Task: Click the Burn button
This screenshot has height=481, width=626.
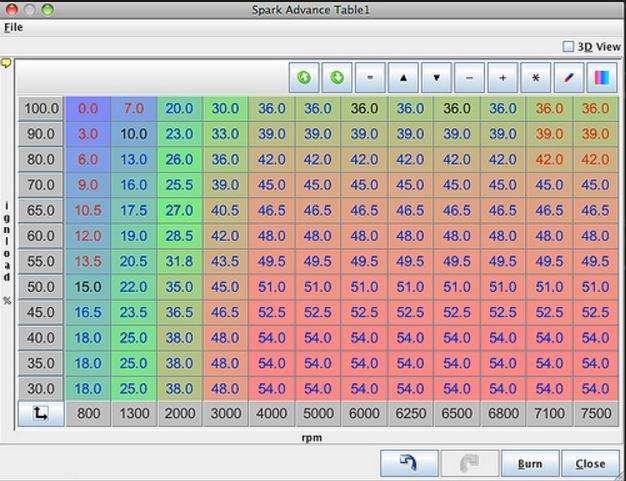Action: click(529, 463)
